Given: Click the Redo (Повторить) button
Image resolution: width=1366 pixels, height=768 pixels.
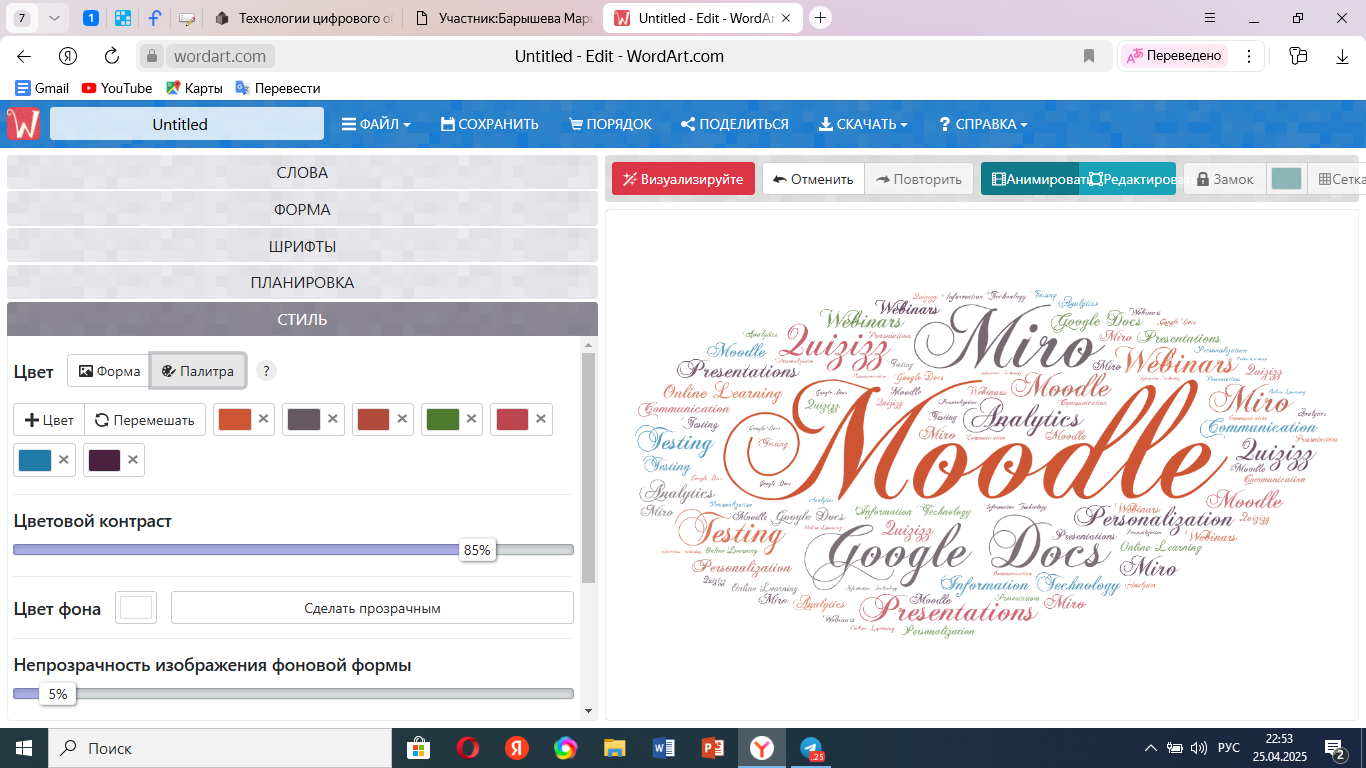Looking at the screenshot, I should point(919,179).
